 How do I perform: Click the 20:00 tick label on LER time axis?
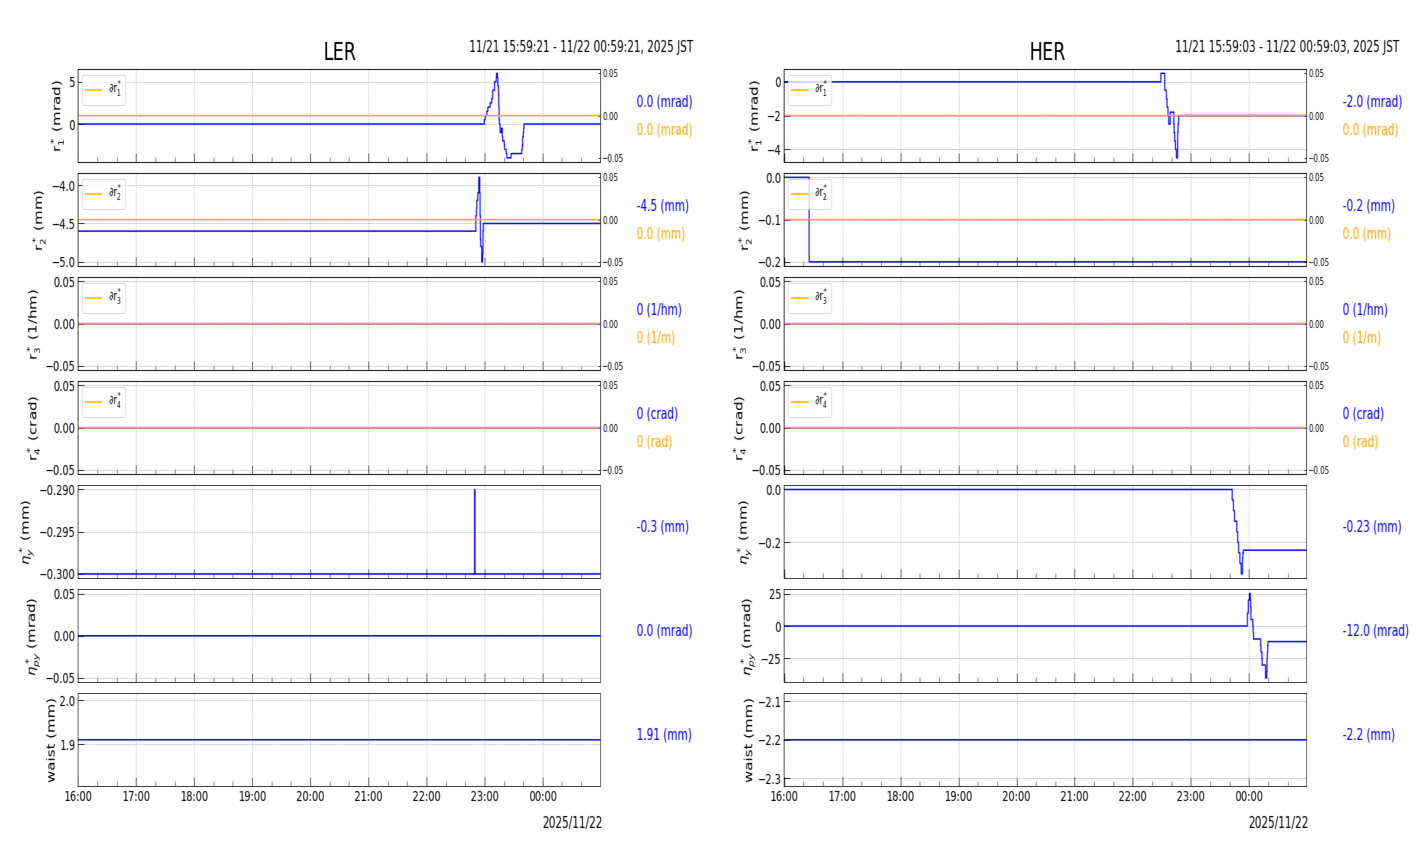tap(310, 797)
